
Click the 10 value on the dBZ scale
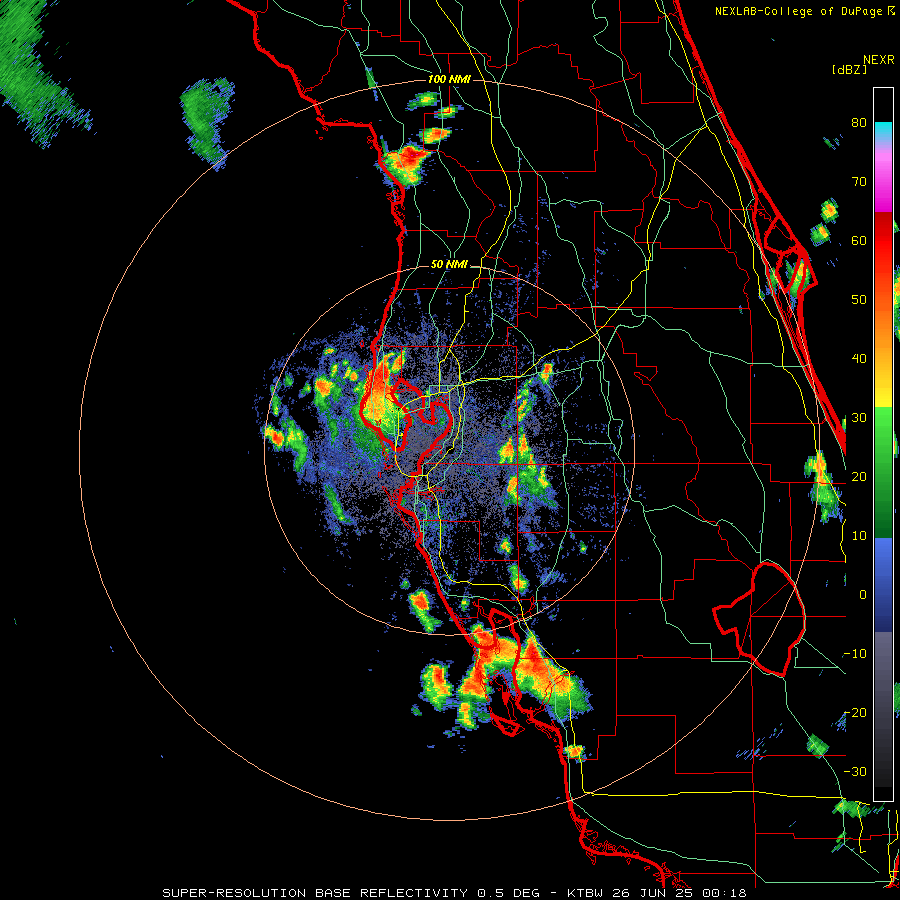tap(859, 536)
